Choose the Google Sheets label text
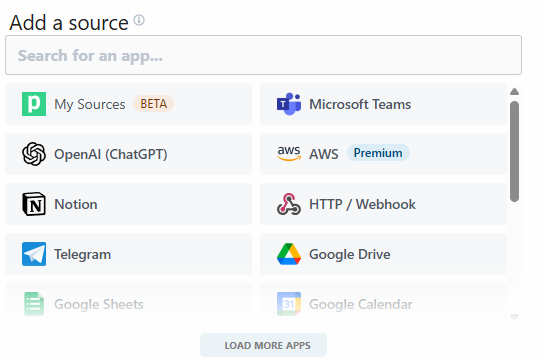The height and width of the screenshot is (361, 546). [x=99, y=304]
